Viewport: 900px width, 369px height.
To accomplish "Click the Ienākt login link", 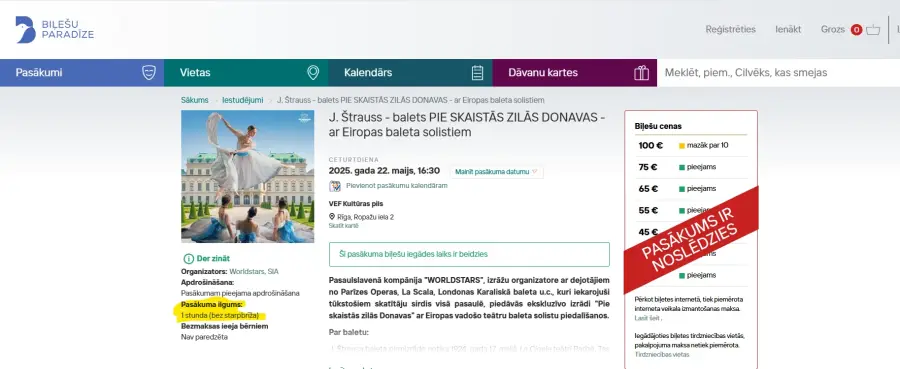I will [x=788, y=29].
